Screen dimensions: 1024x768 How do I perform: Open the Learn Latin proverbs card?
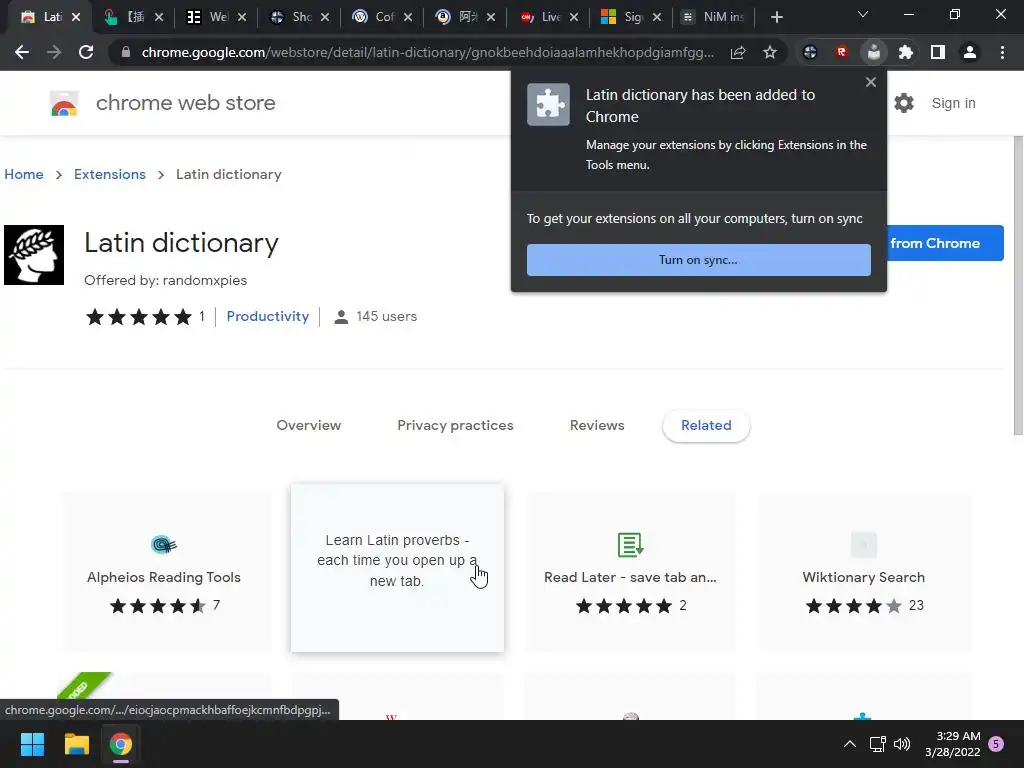click(397, 568)
